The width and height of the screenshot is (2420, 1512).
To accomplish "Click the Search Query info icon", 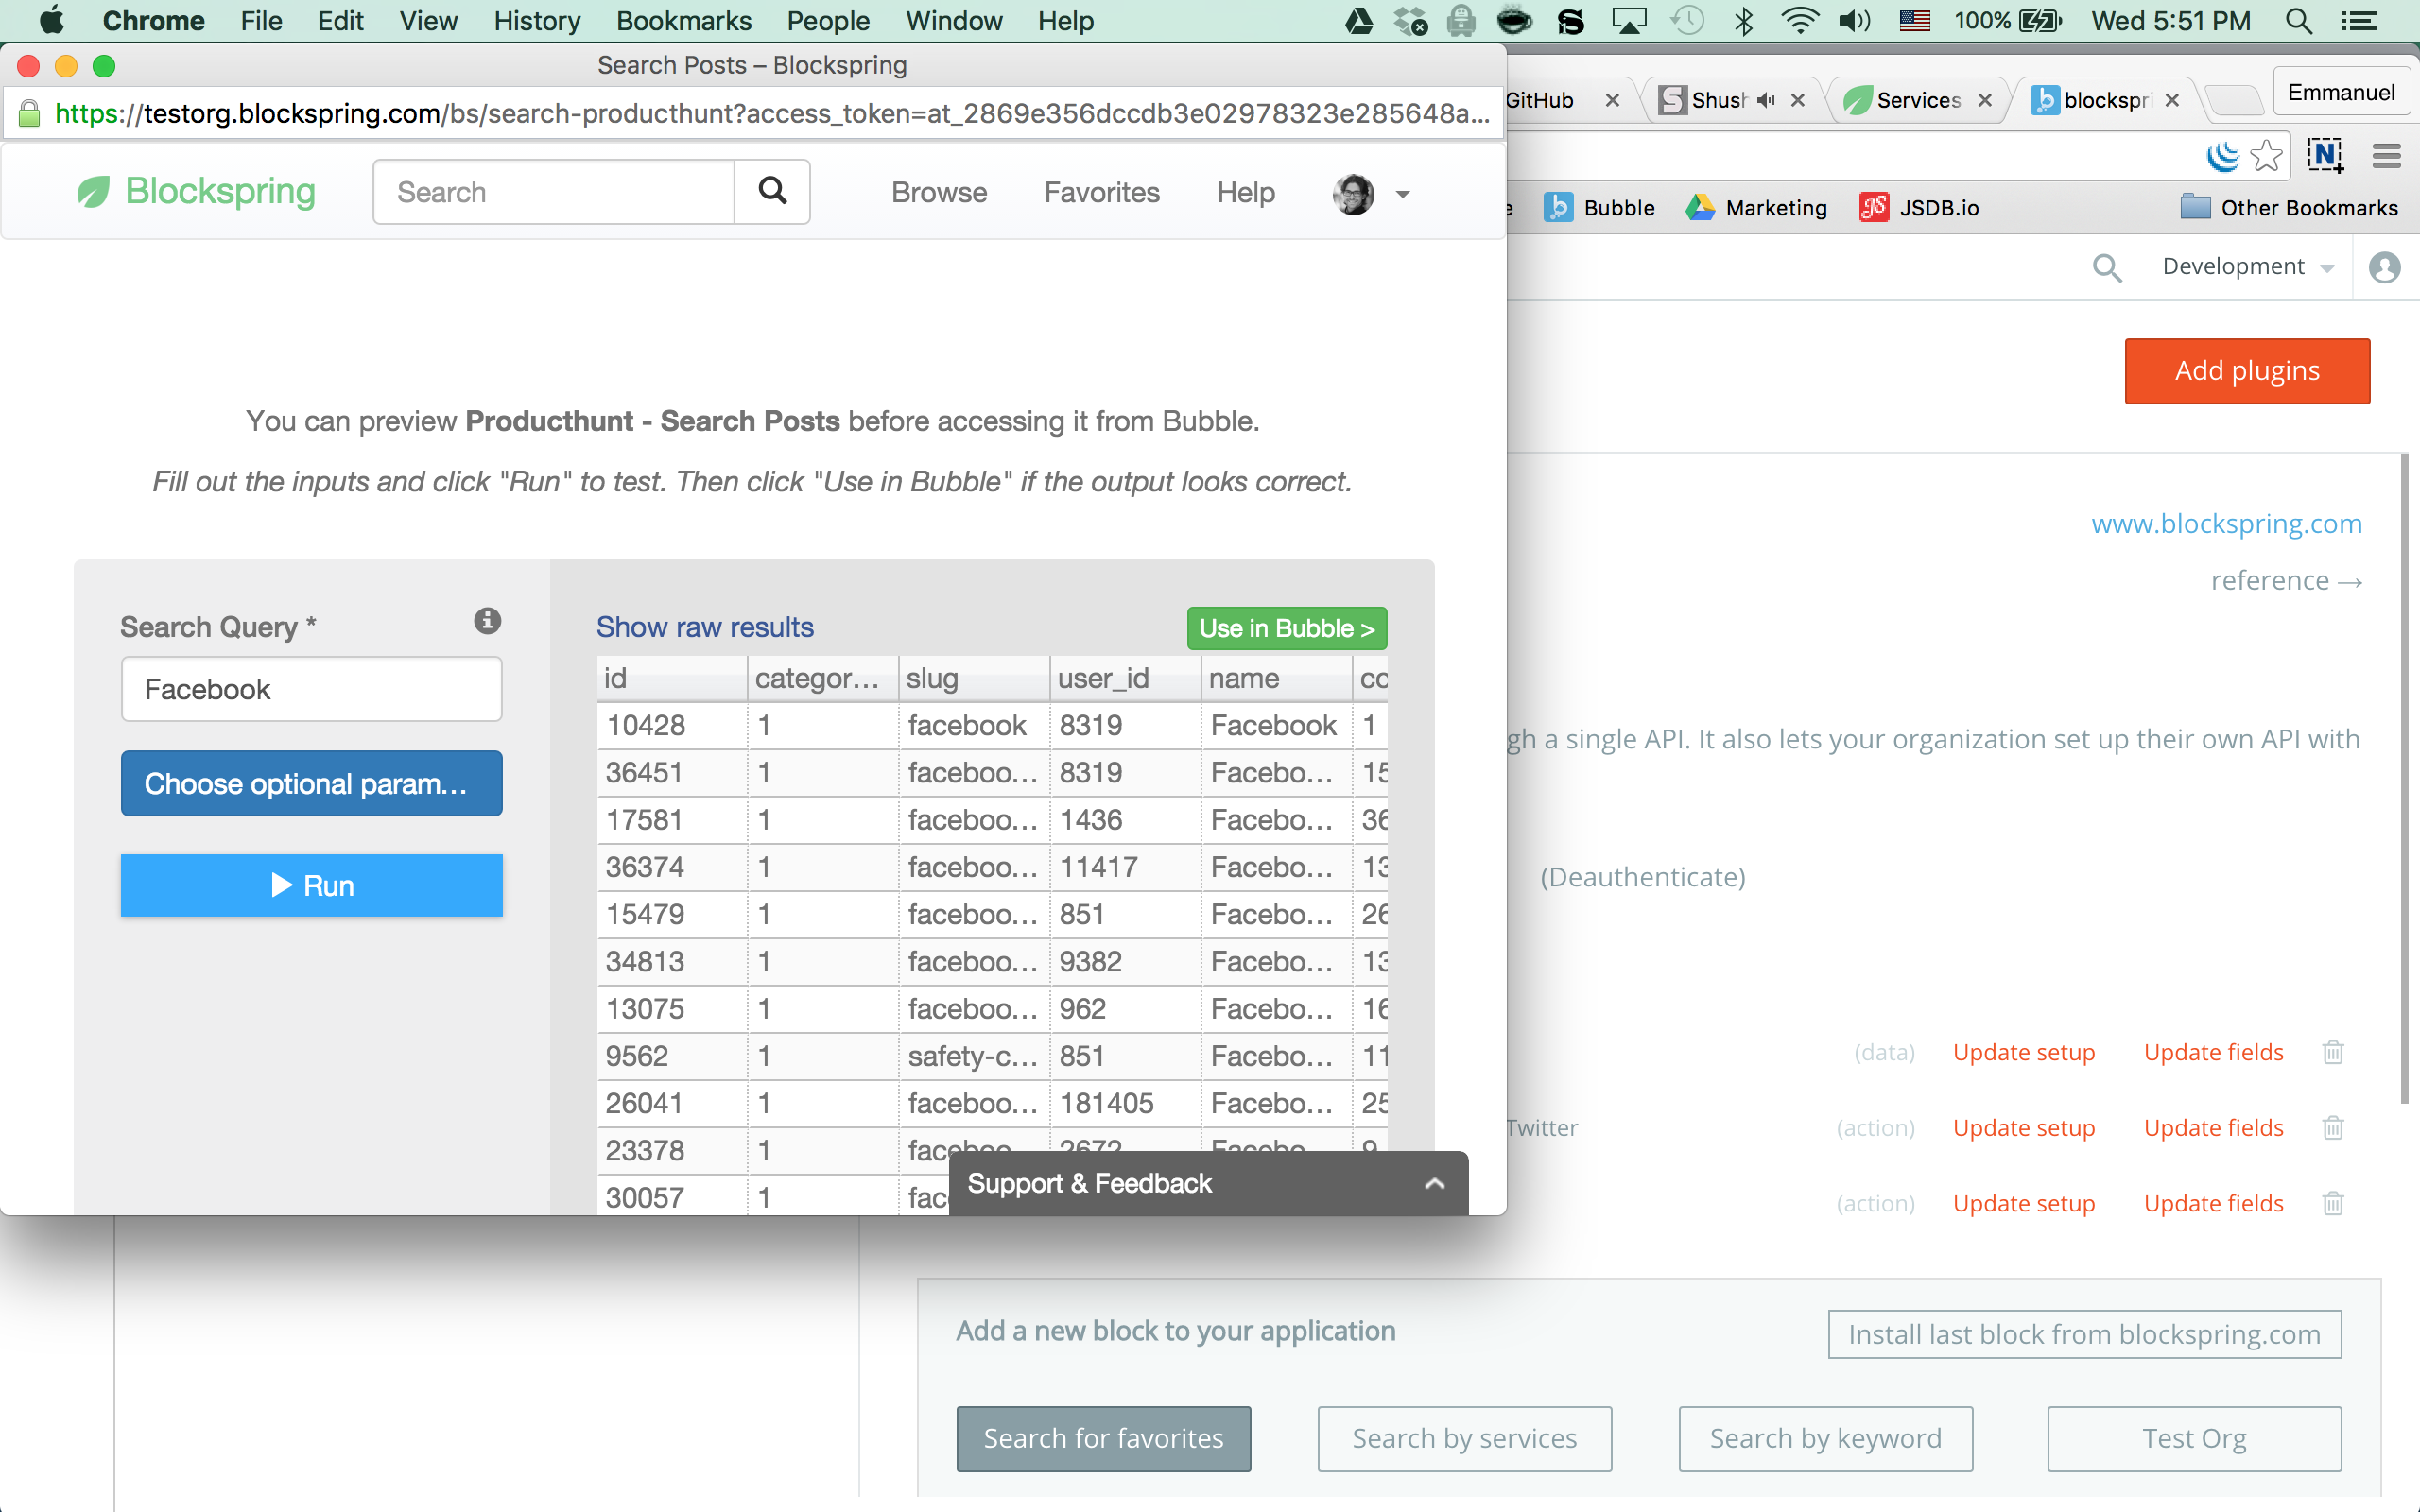I will click(487, 621).
